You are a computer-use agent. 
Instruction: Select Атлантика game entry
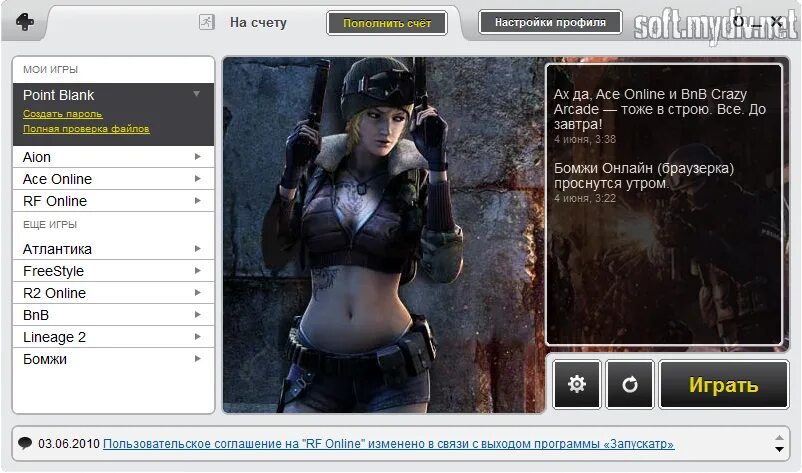[x=113, y=249]
